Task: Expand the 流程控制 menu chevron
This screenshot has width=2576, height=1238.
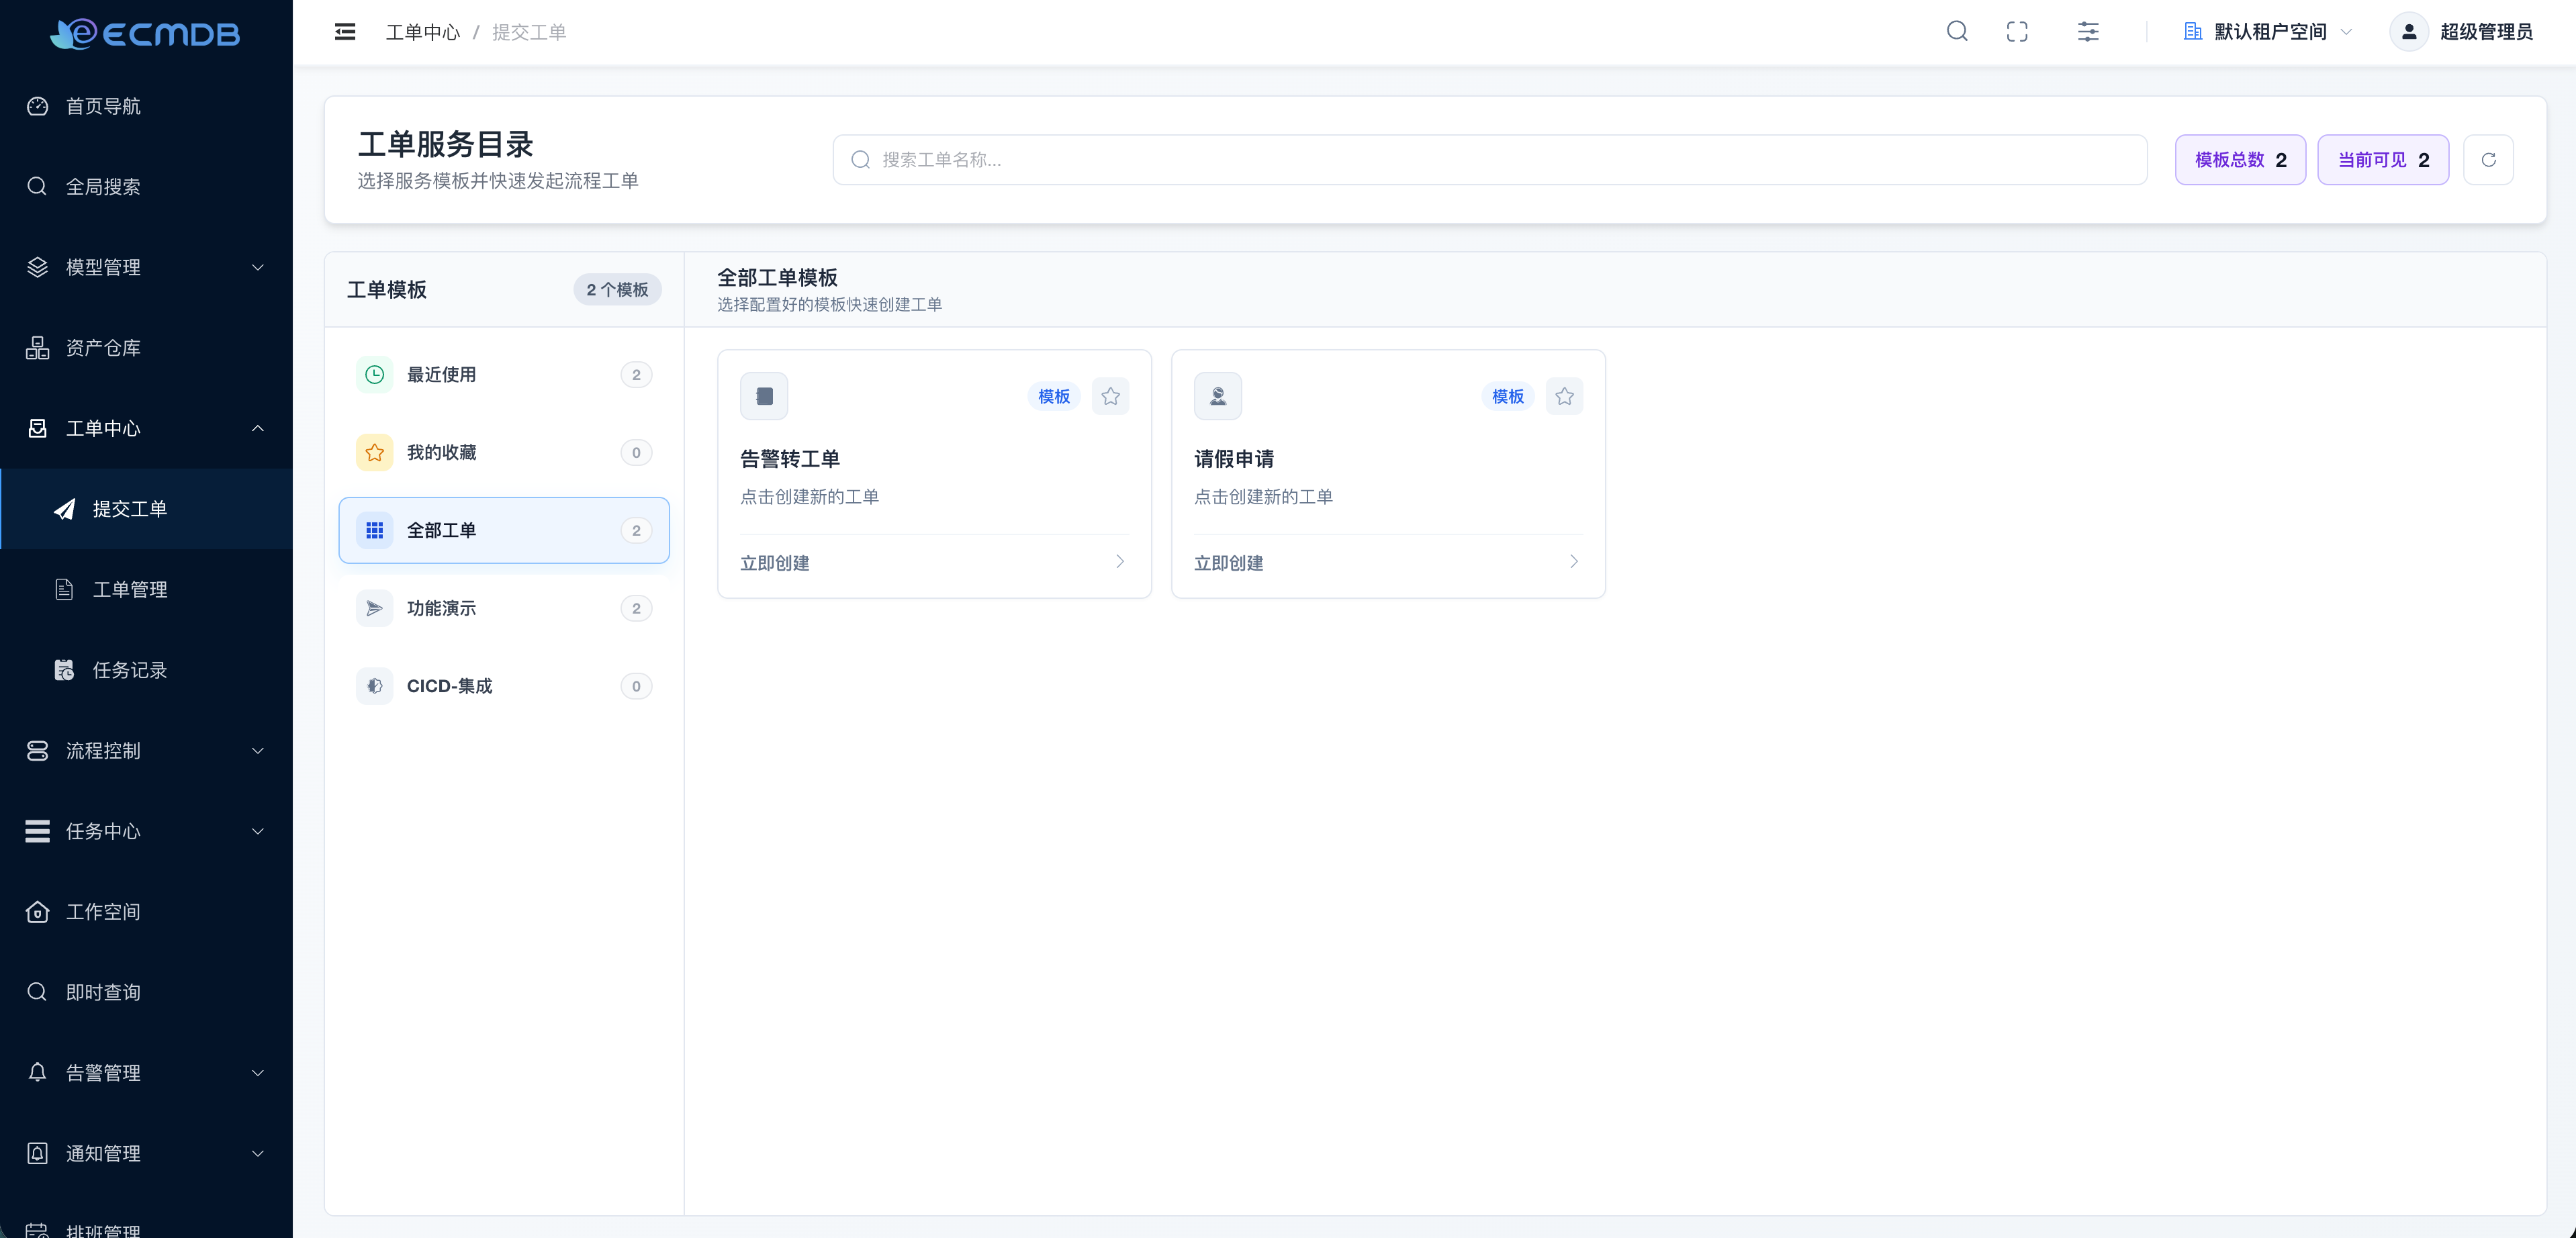Action: click(258, 750)
